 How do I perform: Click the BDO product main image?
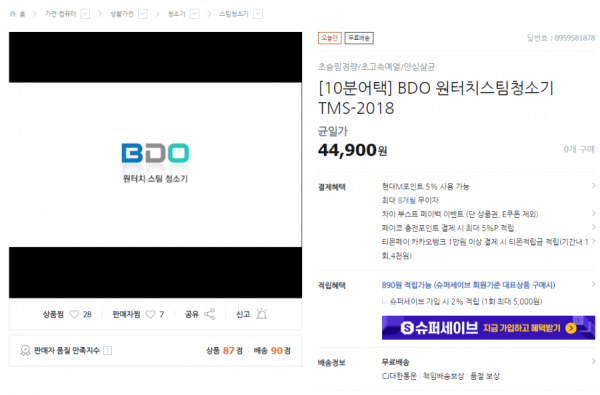(155, 165)
